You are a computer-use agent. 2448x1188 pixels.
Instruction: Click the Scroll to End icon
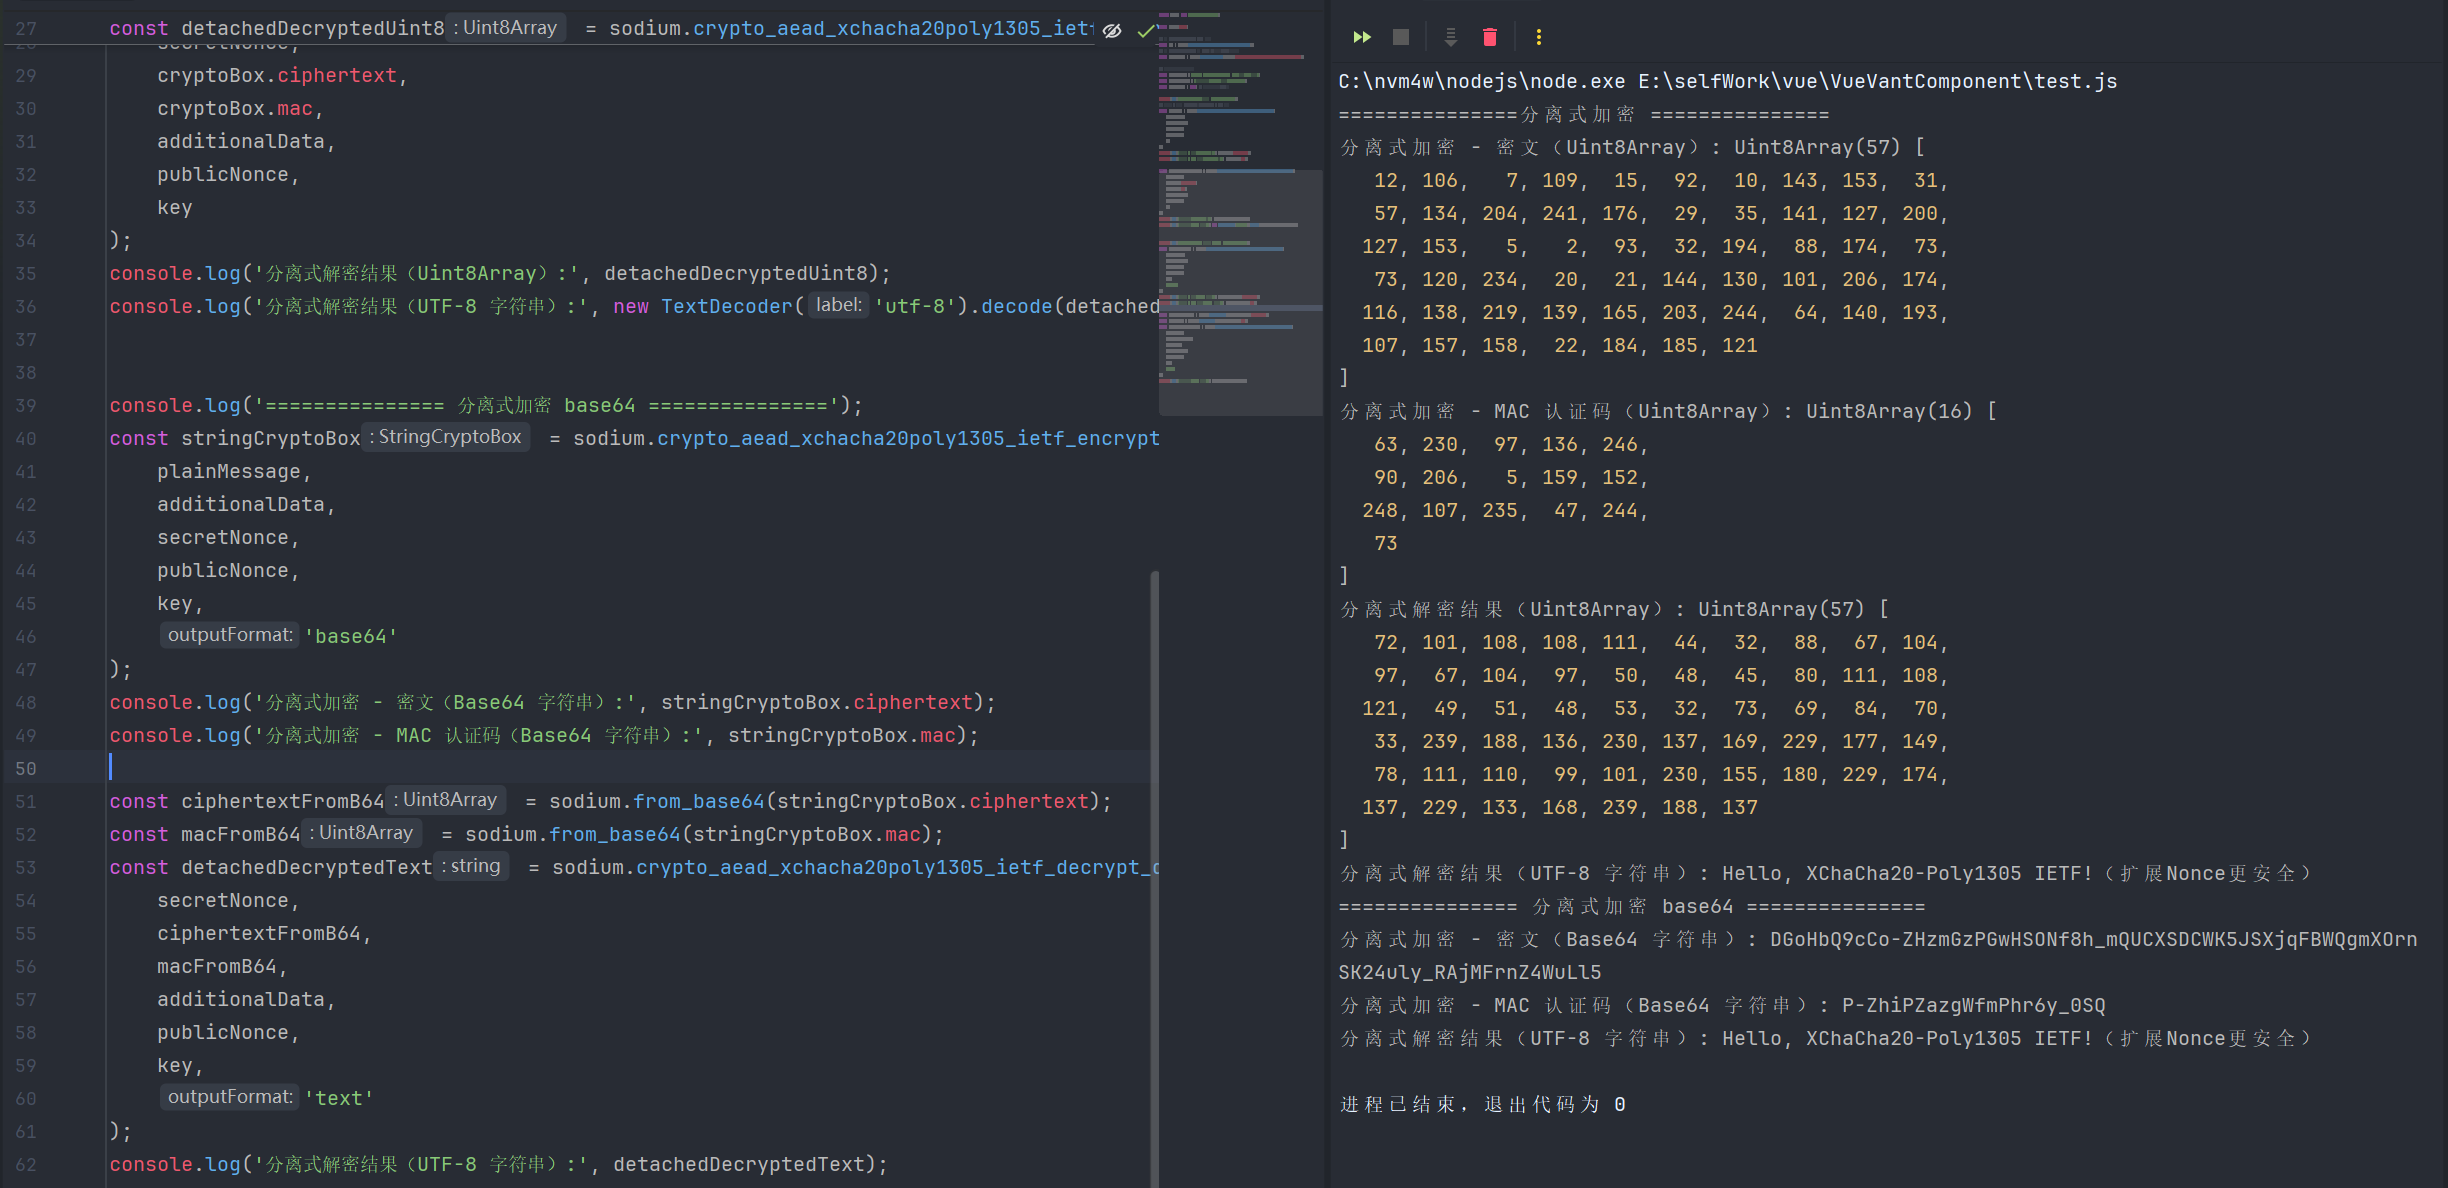pos(1450,37)
